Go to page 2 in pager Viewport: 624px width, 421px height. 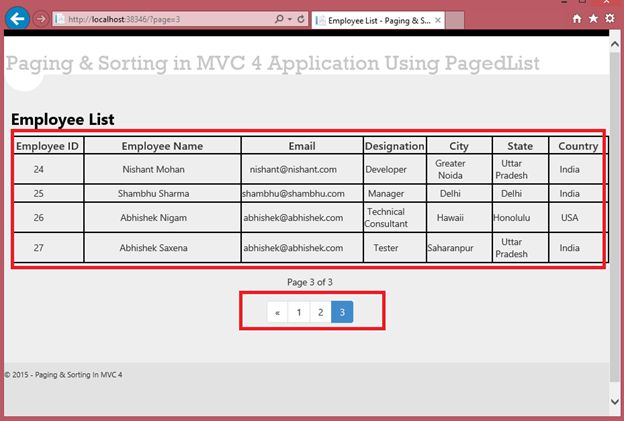pos(320,312)
